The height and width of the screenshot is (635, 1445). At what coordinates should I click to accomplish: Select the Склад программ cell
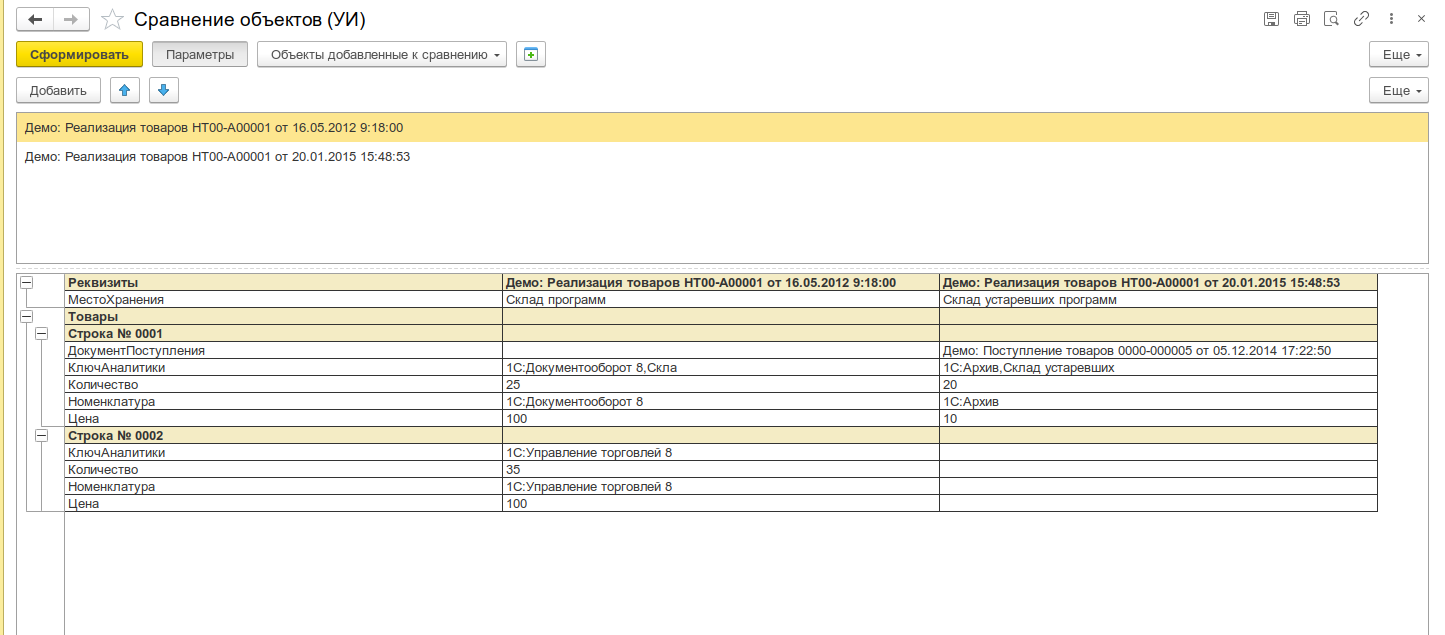click(x=721, y=299)
